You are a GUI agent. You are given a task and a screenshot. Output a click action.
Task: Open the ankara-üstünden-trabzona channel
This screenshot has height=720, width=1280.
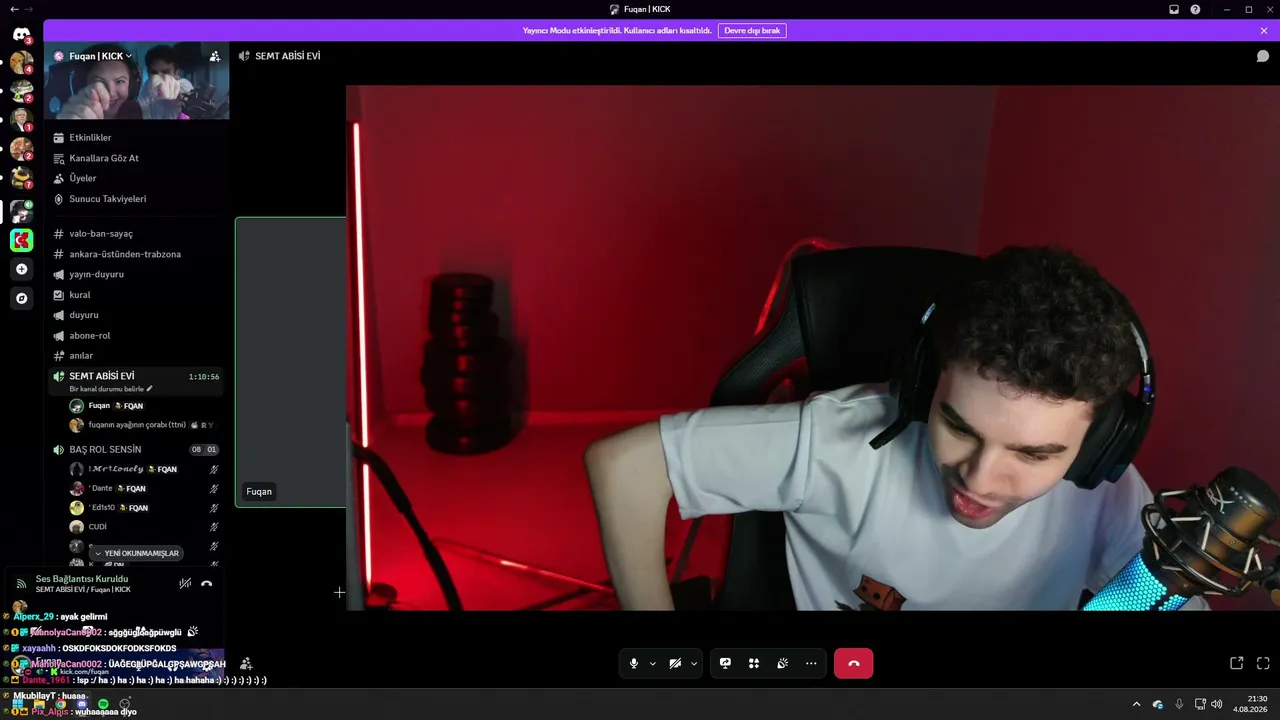click(136, 254)
